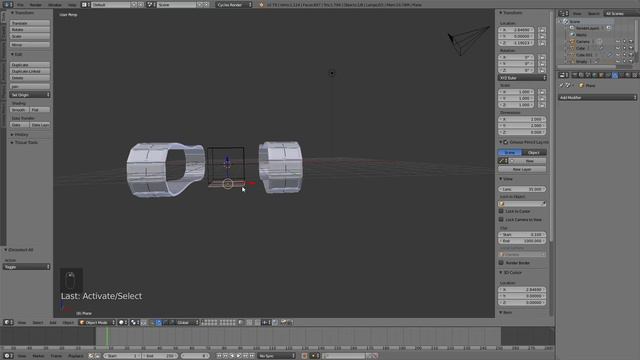
Task: Open the File menu
Action: (x=20, y=5)
